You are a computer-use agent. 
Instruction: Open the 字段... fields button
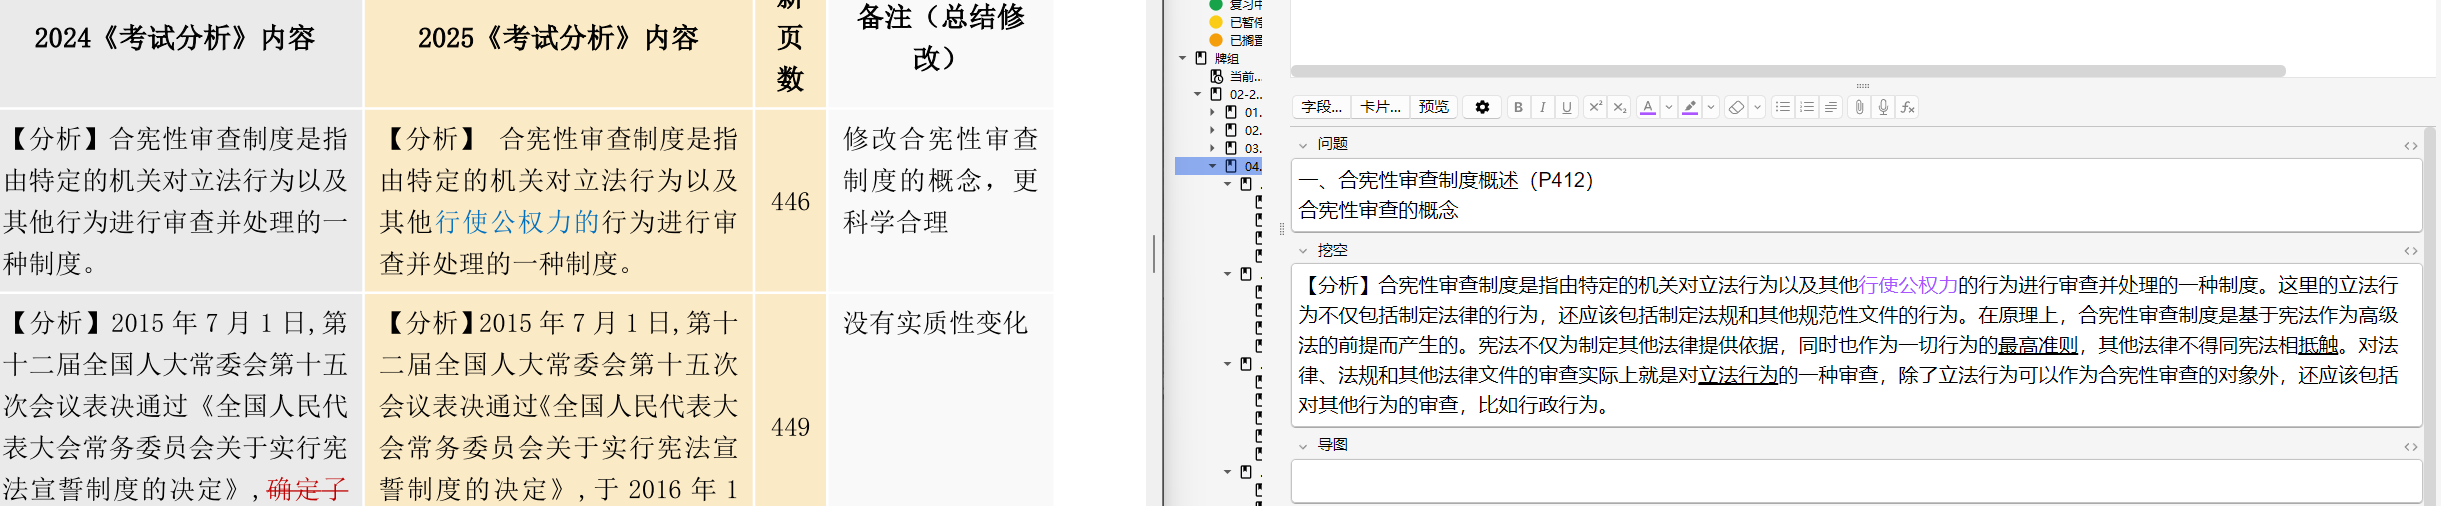1321,107
